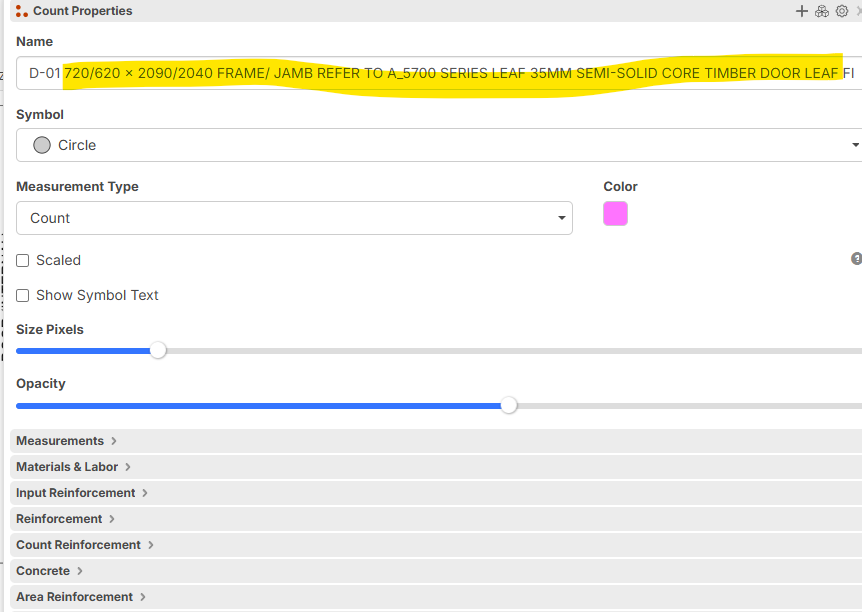Open the Symbol dropdown showing Circle
This screenshot has height=612, width=862.
439,145
